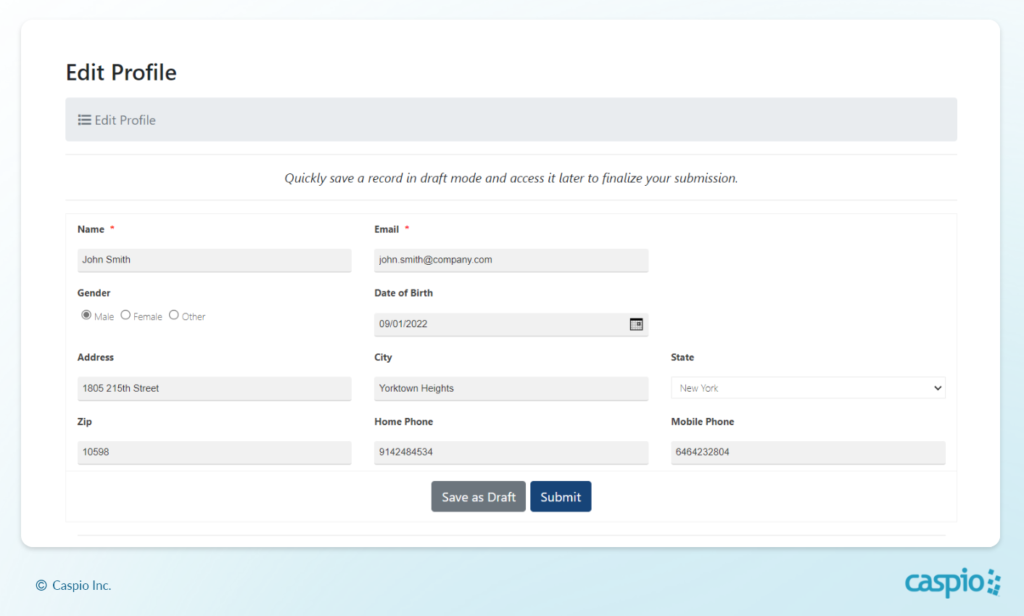Click the Home Phone number field
1024x616 pixels.
pyautogui.click(x=511, y=452)
